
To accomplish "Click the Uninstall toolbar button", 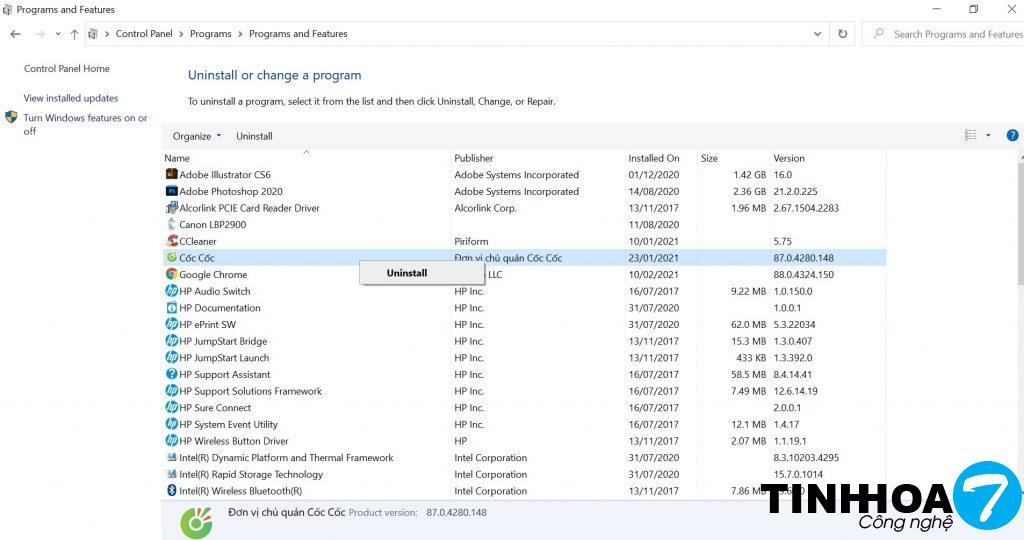I will [254, 136].
